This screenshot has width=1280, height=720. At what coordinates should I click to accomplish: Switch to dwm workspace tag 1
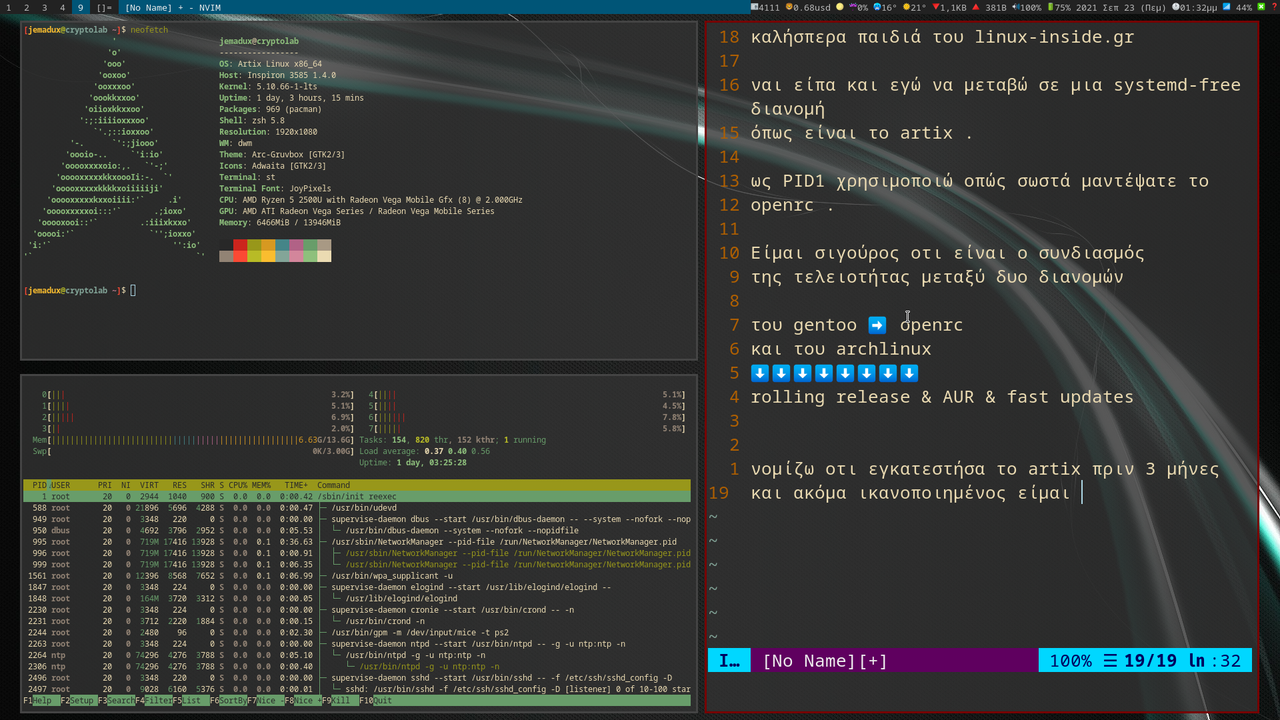coord(9,7)
